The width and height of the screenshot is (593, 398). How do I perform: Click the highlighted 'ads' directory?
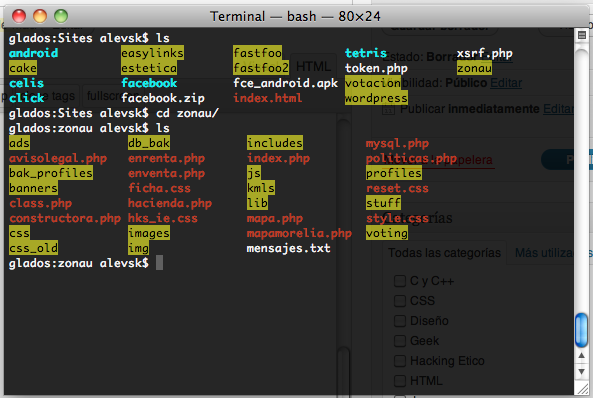pos(19,143)
